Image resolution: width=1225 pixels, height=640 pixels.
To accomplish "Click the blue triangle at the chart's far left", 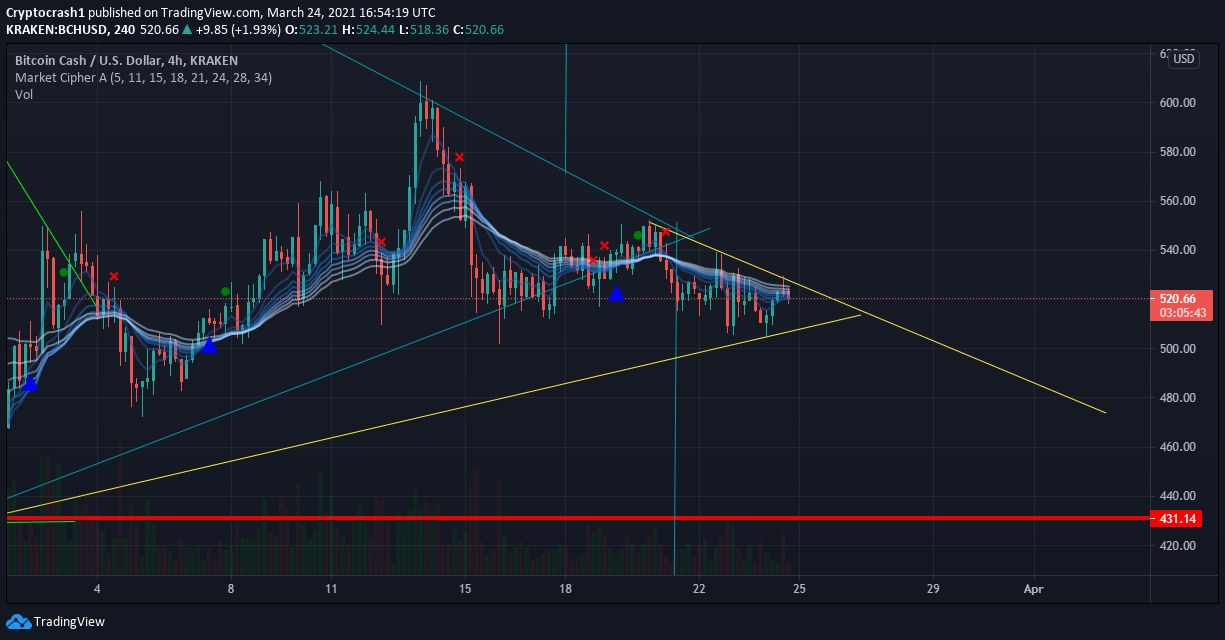I will click(x=30, y=383).
